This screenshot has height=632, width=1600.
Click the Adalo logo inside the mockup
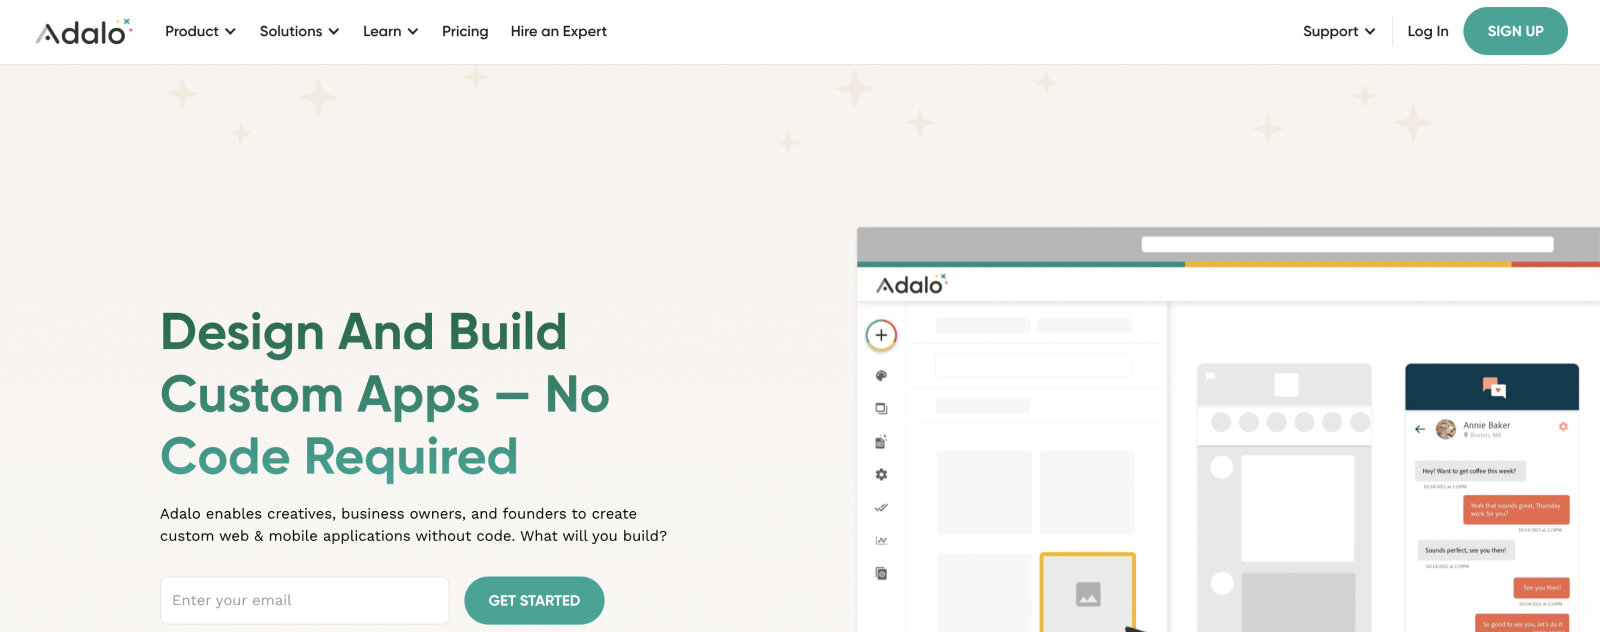(911, 285)
